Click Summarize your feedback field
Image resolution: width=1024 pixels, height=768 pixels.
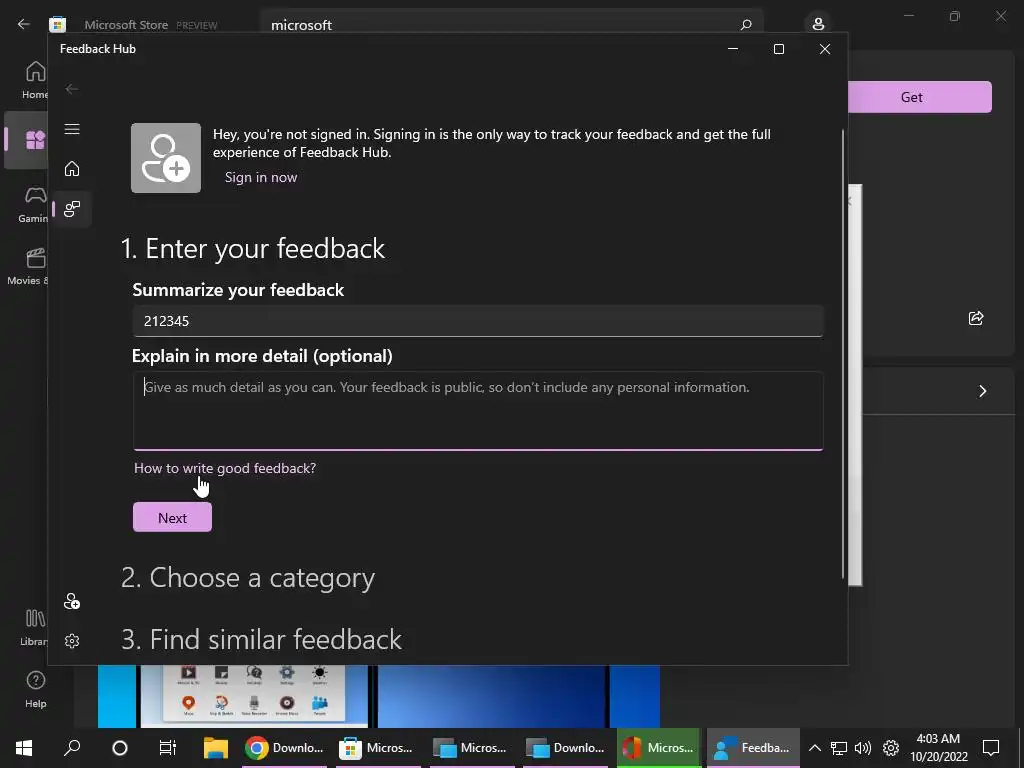(478, 321)
